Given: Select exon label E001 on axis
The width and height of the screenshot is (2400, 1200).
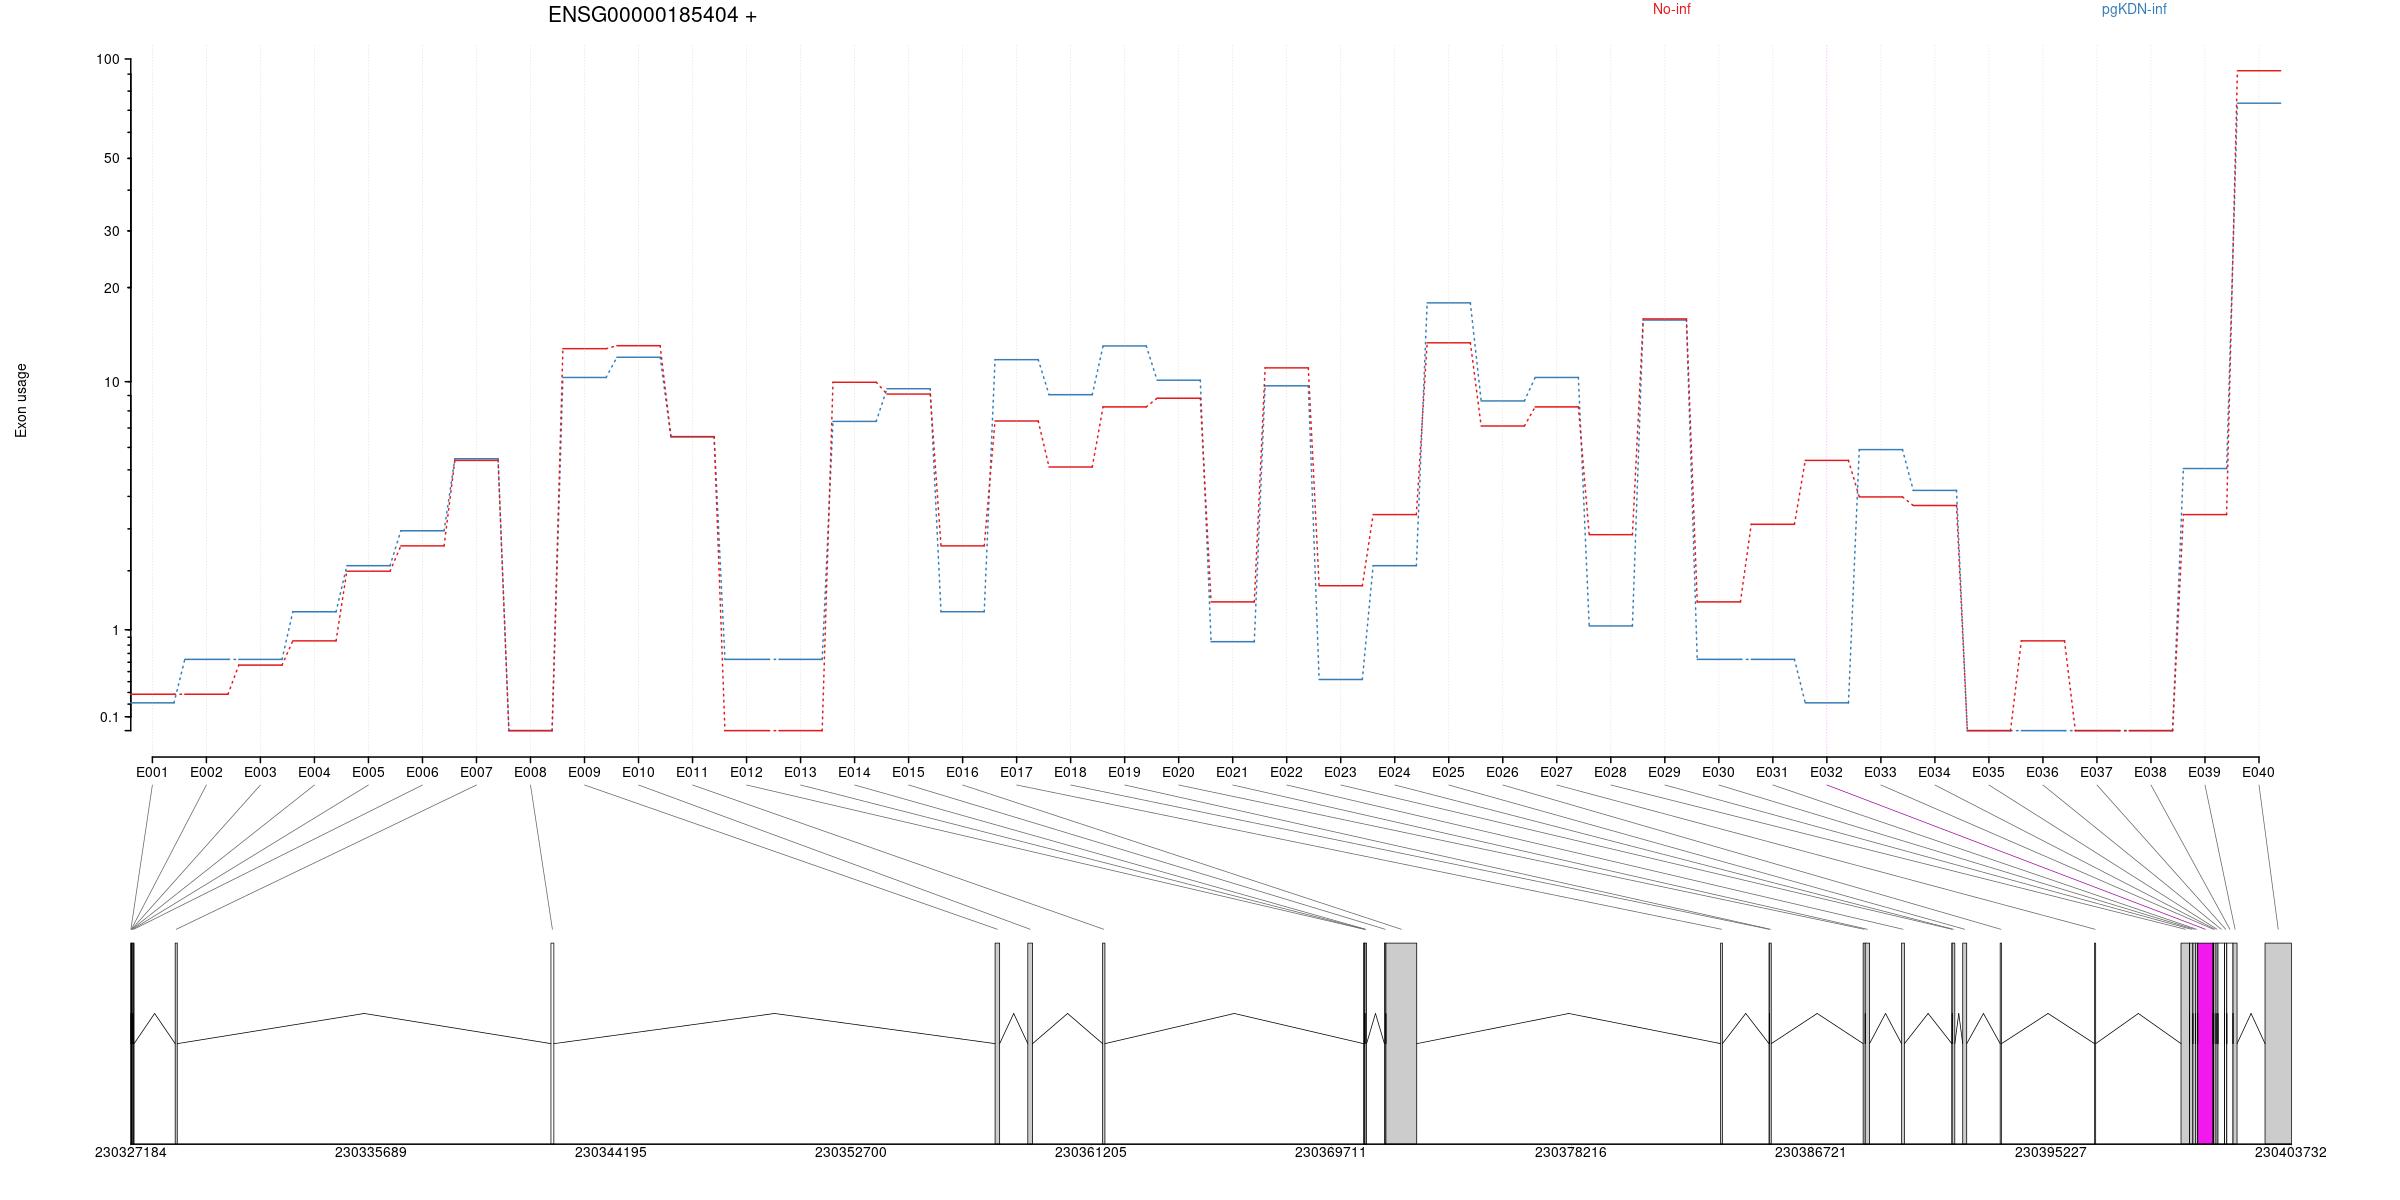Looking at the screenshot, I should click(x=152, y=772).
